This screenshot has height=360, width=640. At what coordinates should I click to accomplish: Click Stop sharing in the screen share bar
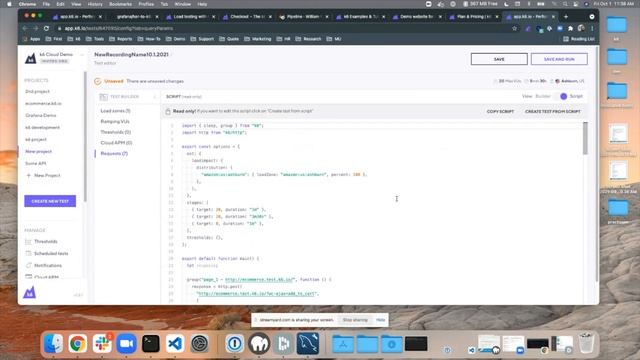click(x=355, y=320)
